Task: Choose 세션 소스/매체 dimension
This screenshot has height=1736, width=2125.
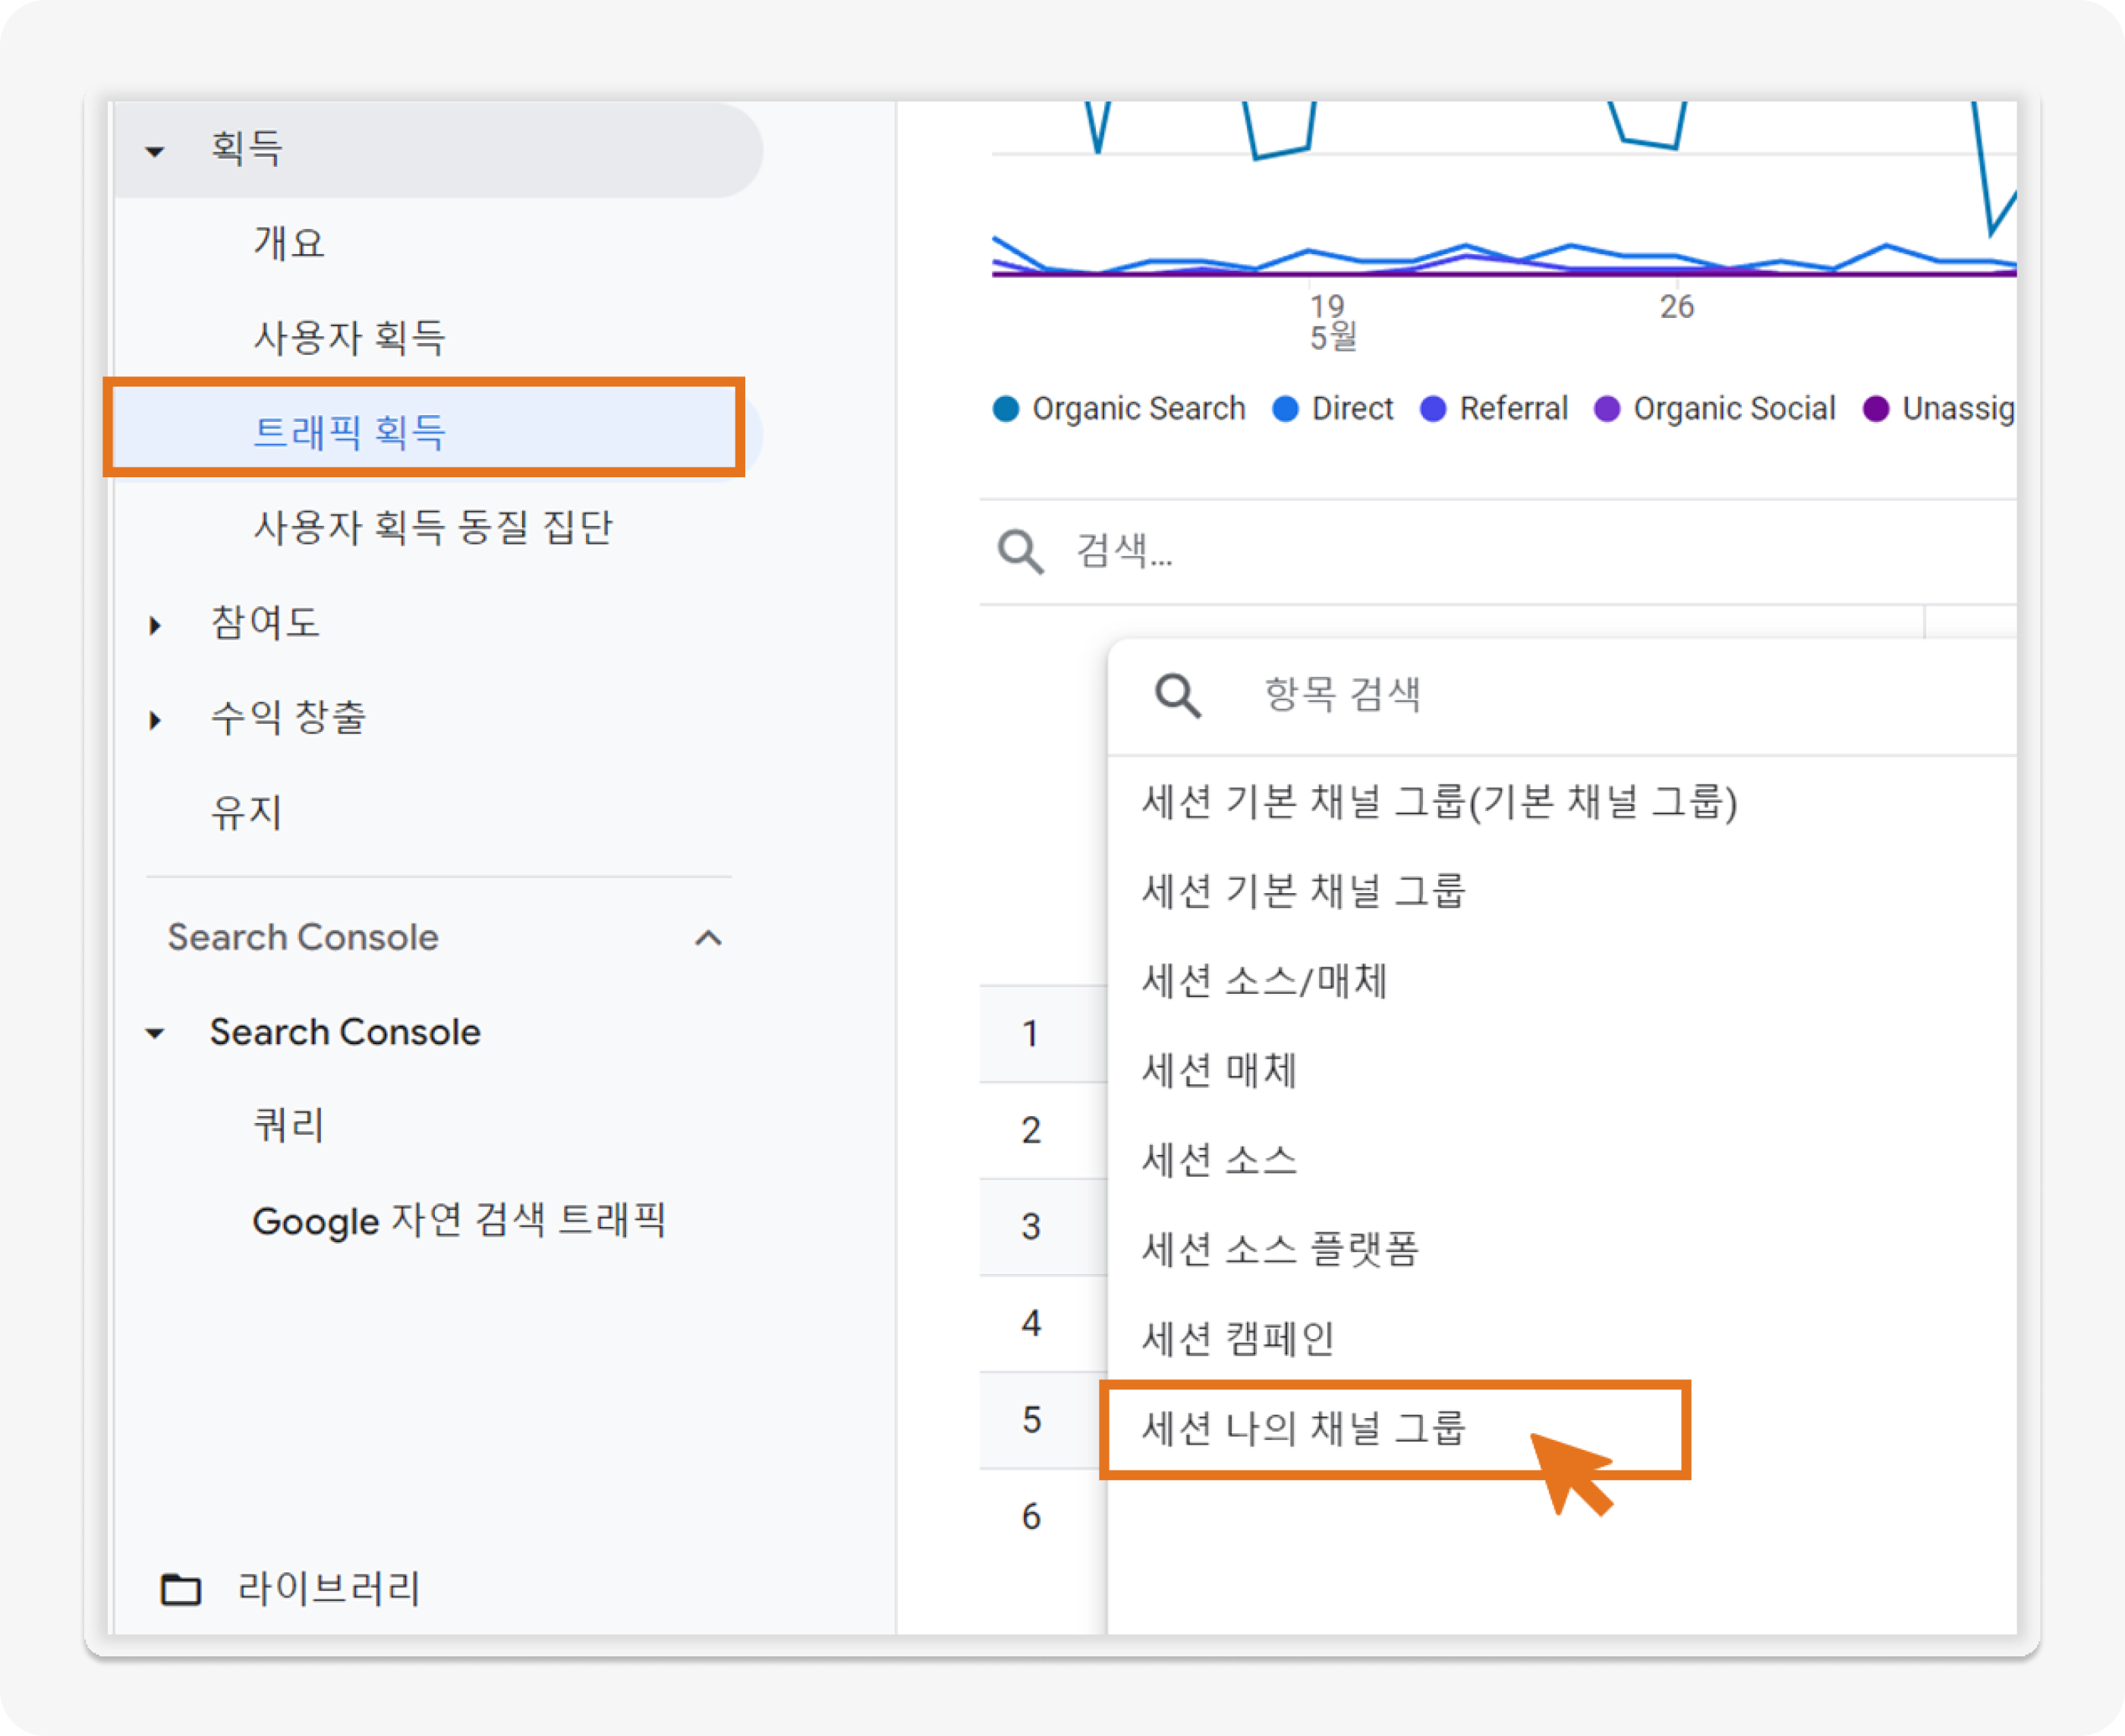Action: pyautogui.click(x=1264, y=981)
